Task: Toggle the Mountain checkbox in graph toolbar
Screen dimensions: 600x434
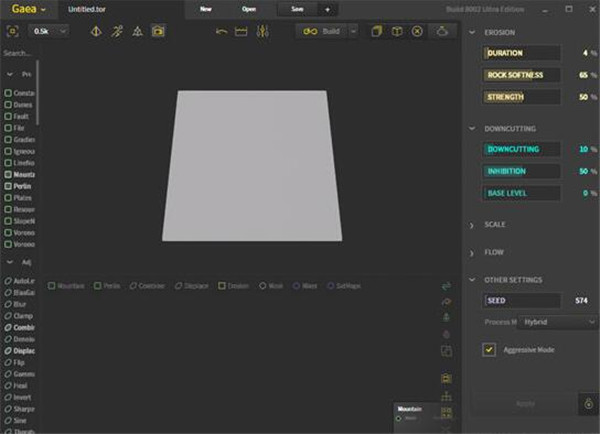Action: (52, 286)
